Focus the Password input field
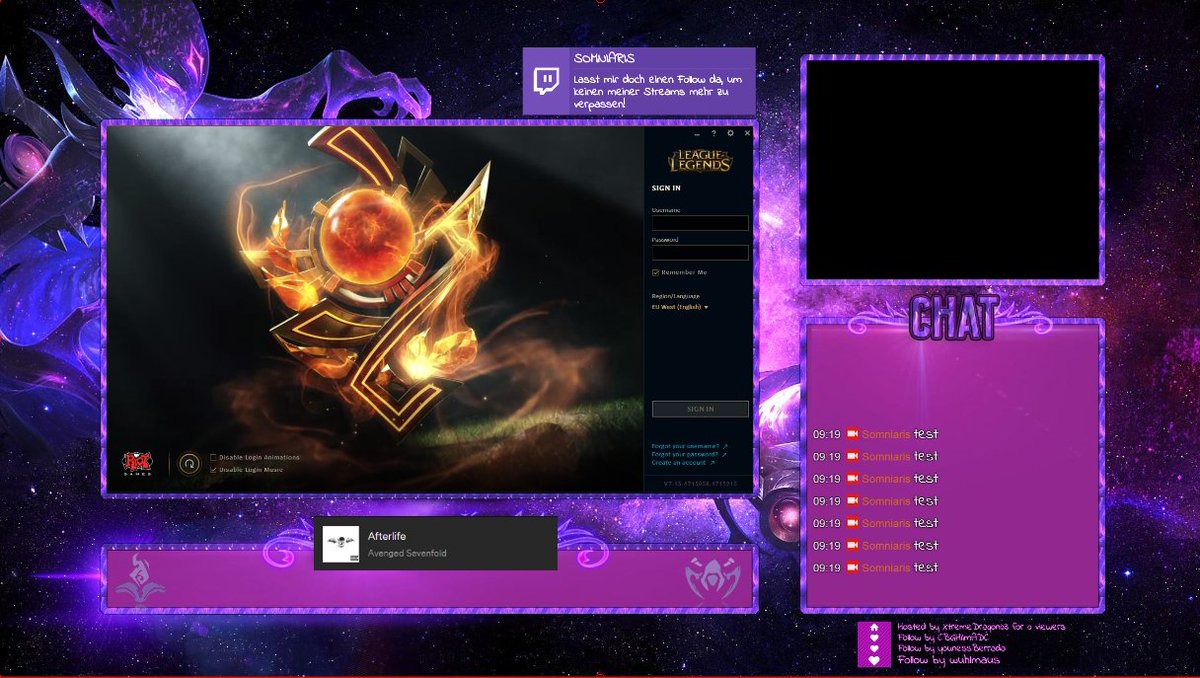The height and width of the screenshot is (678, 1200). (x=700, y=252)
